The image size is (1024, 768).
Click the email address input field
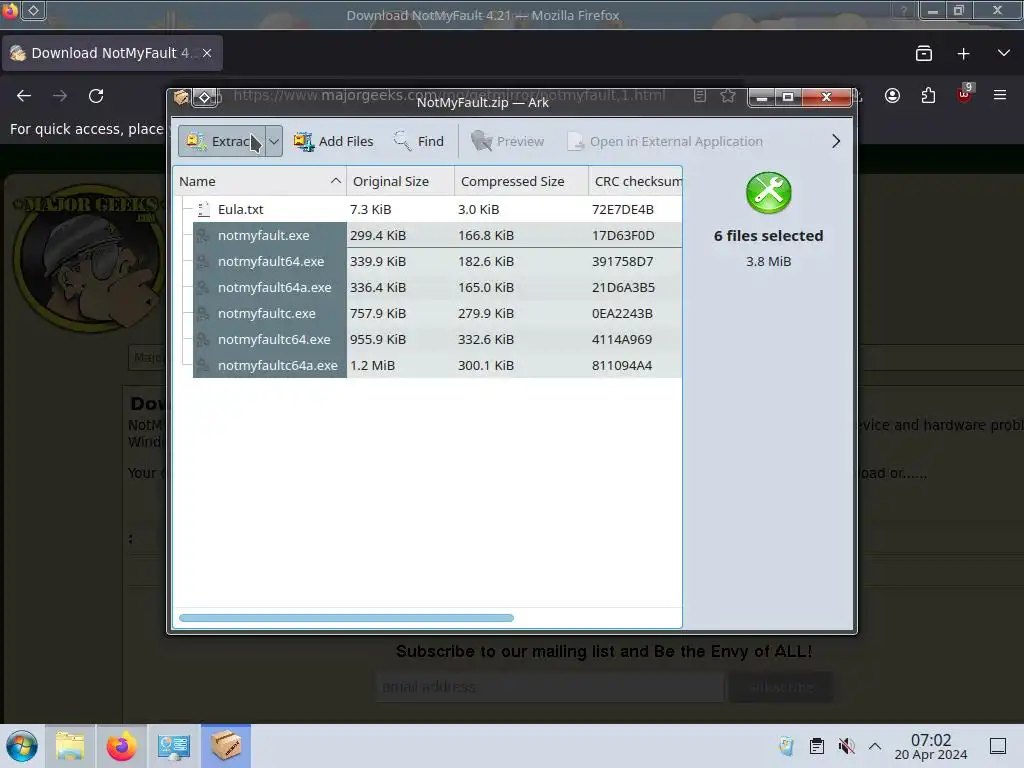point(550,687)
